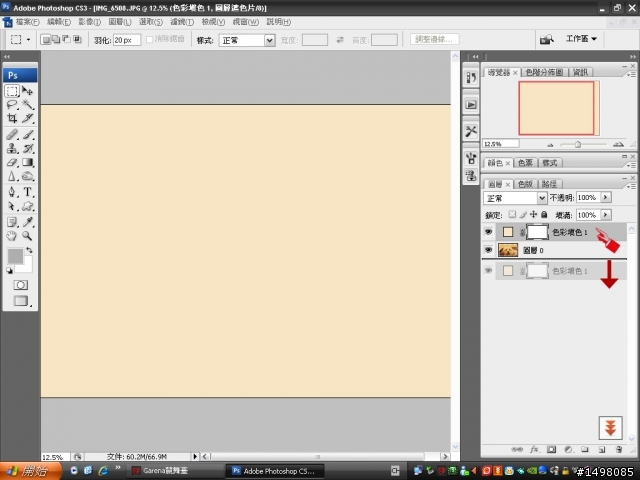
Task: Click the new adjustment layer icon
Action: [x=568, y=449]
